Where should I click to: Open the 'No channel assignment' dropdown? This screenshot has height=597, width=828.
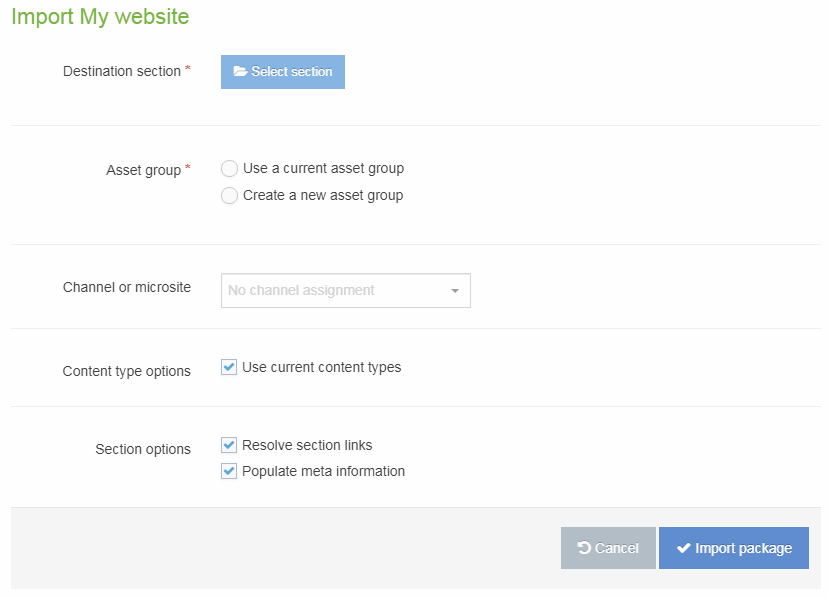pyautogui.click(x=345, y=290)
